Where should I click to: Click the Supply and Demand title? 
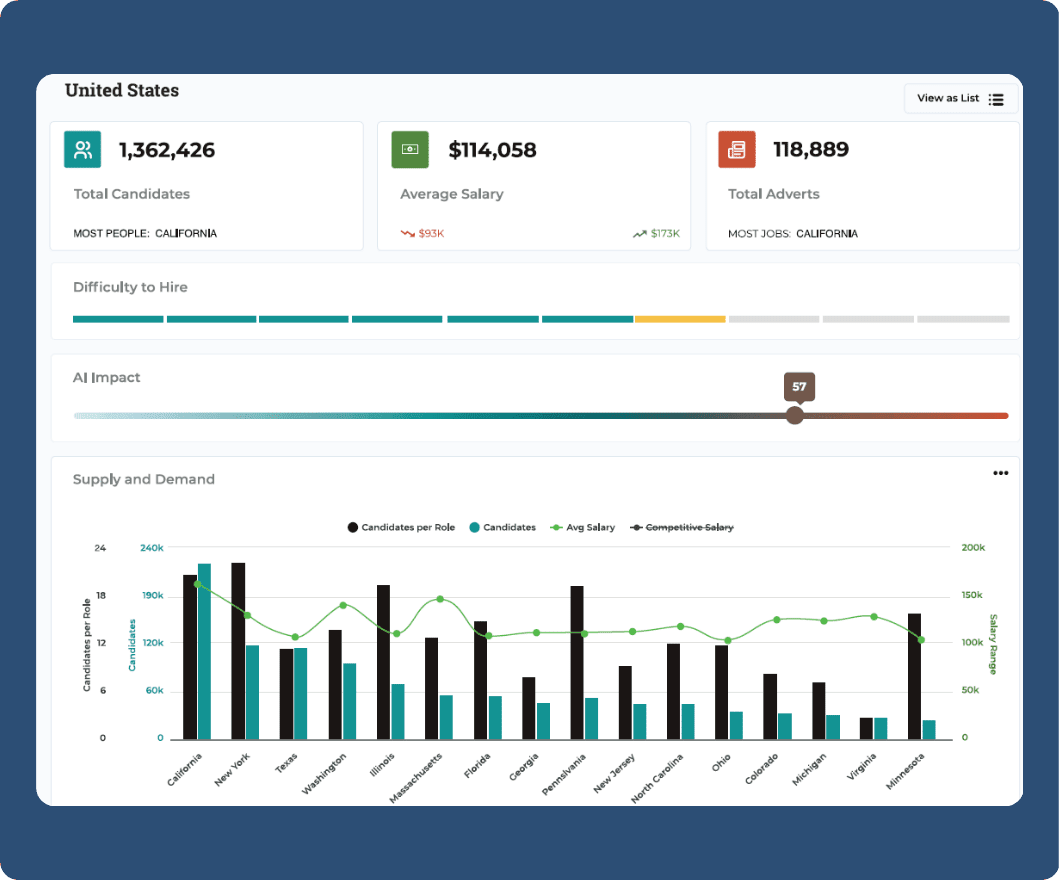pos(144,479)
